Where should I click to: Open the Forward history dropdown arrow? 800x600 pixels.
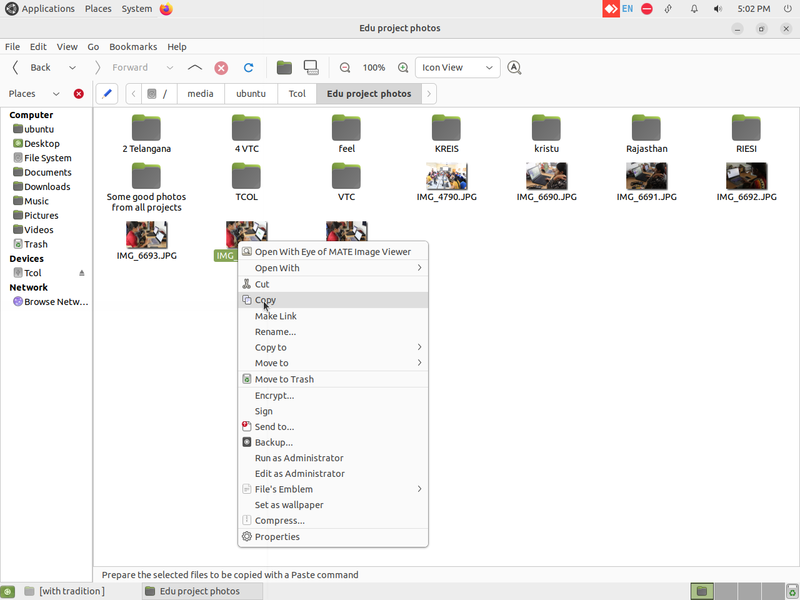pos(170,67)
